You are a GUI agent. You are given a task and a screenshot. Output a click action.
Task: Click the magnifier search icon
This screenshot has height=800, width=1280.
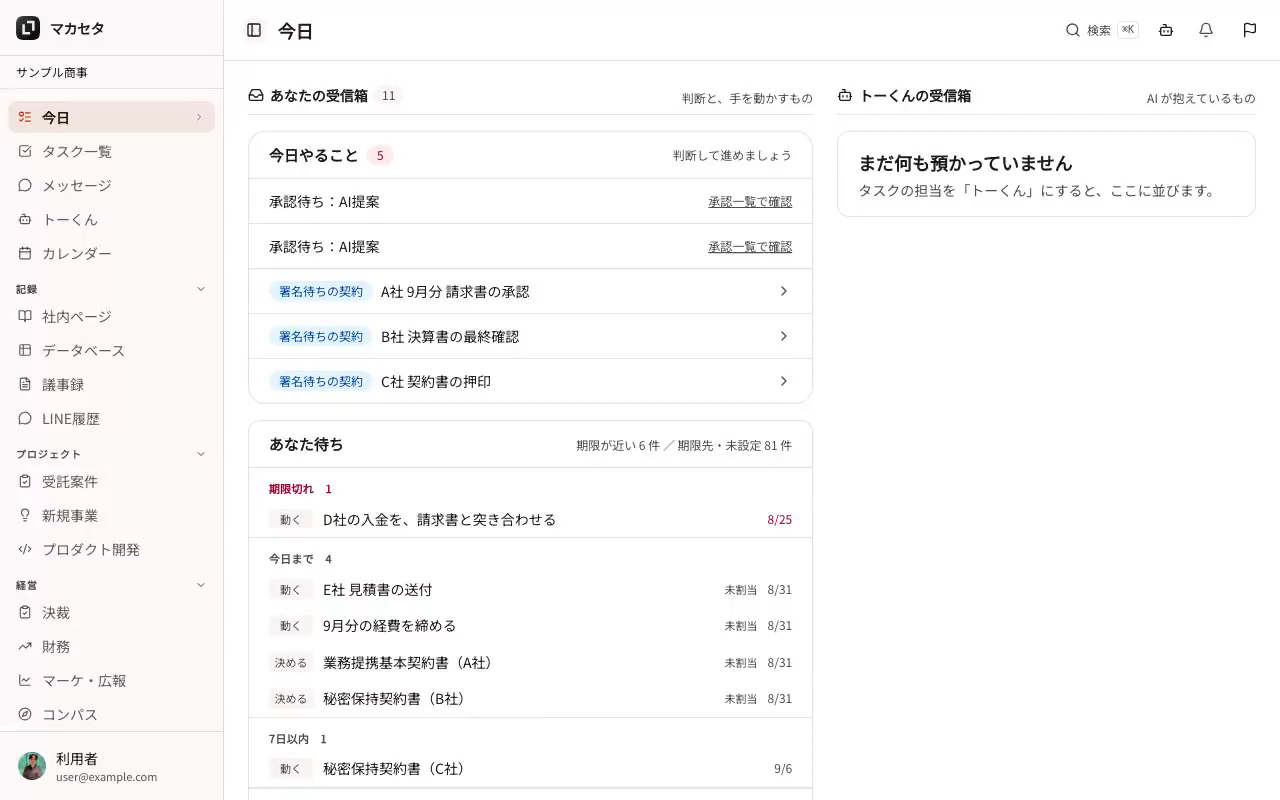click(x=1073, y=30)
